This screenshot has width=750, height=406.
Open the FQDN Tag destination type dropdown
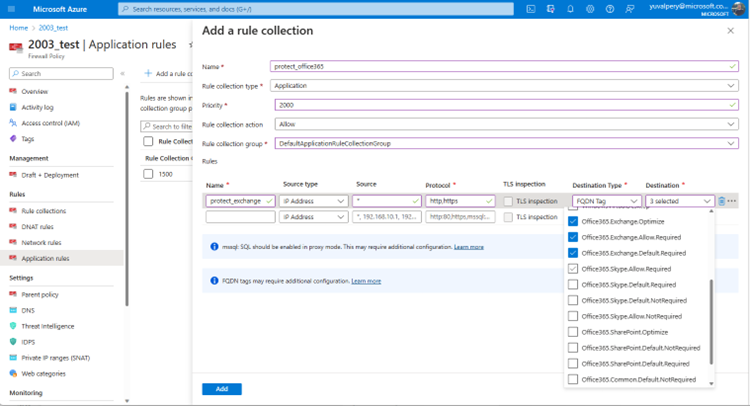(x=607, y=201)
